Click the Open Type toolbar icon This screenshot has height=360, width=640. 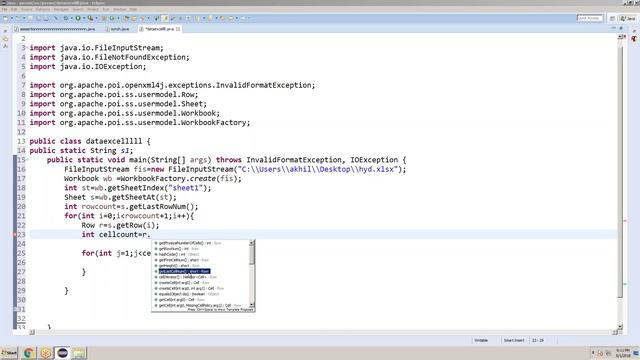[126, 18]
